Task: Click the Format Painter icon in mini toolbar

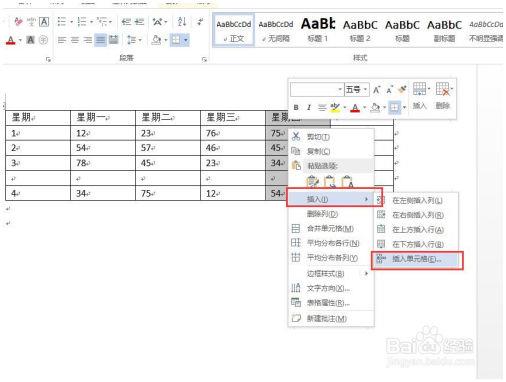Action: [403, 89]
